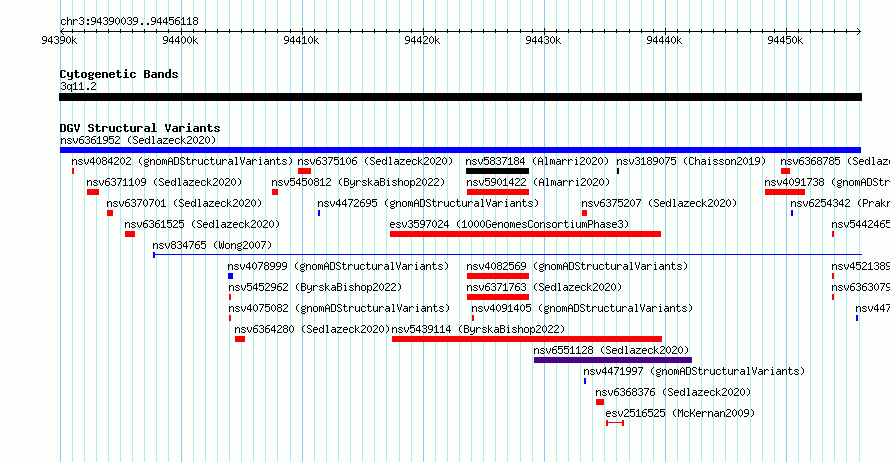Open the nsv6551128 (Sedlazeck2020) label
The image size is (890, 462).
(611, 350)
